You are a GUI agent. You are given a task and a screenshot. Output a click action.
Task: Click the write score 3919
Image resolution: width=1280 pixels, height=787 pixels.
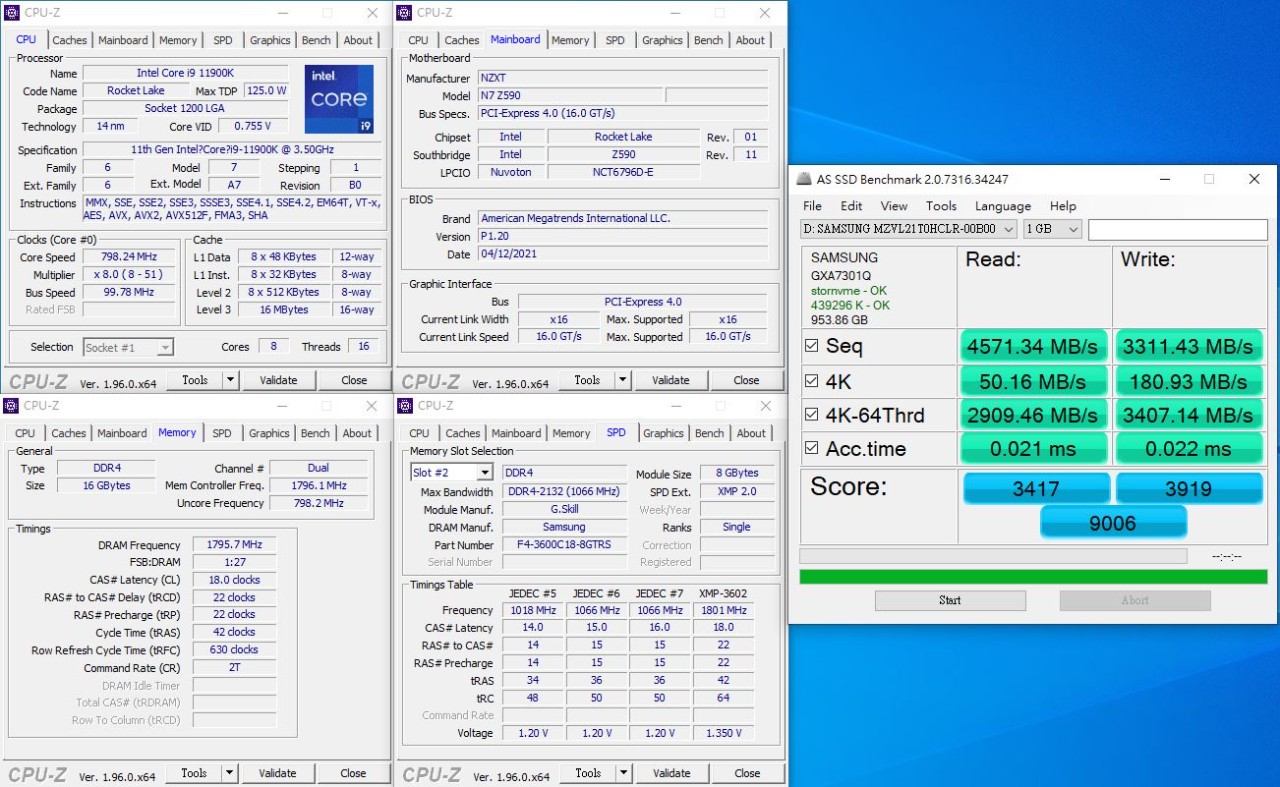point(1189,489)
